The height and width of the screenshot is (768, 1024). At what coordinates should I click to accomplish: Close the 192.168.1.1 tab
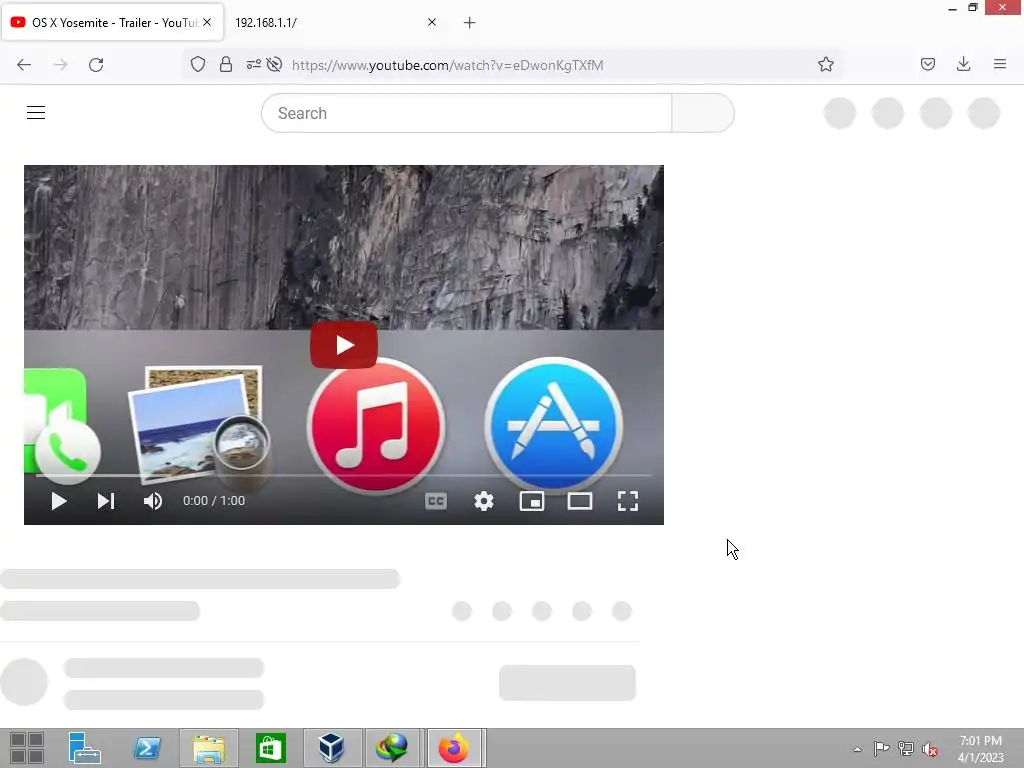tap(432, 22)
